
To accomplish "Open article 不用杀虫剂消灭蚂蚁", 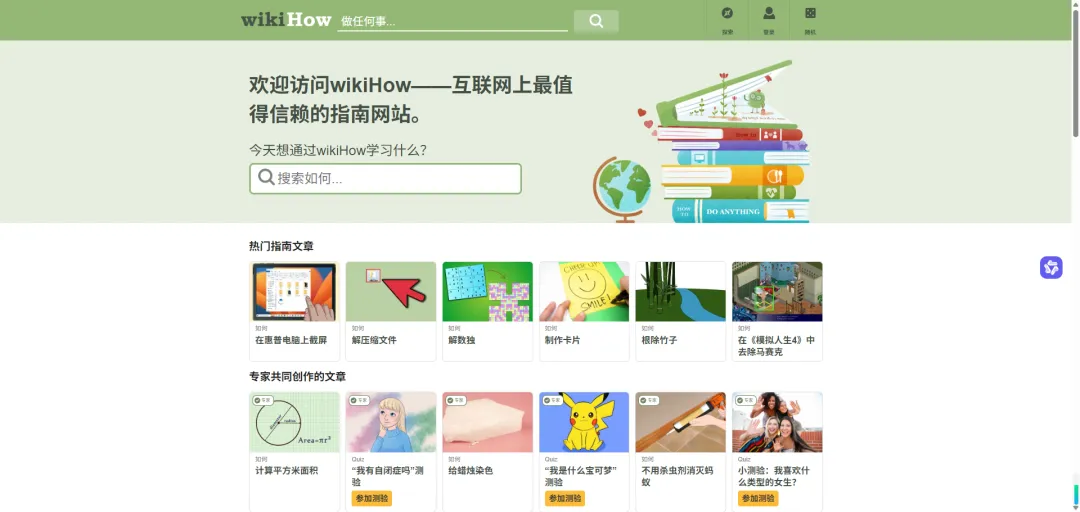I will pyautogui.click(x=678, y=476).
